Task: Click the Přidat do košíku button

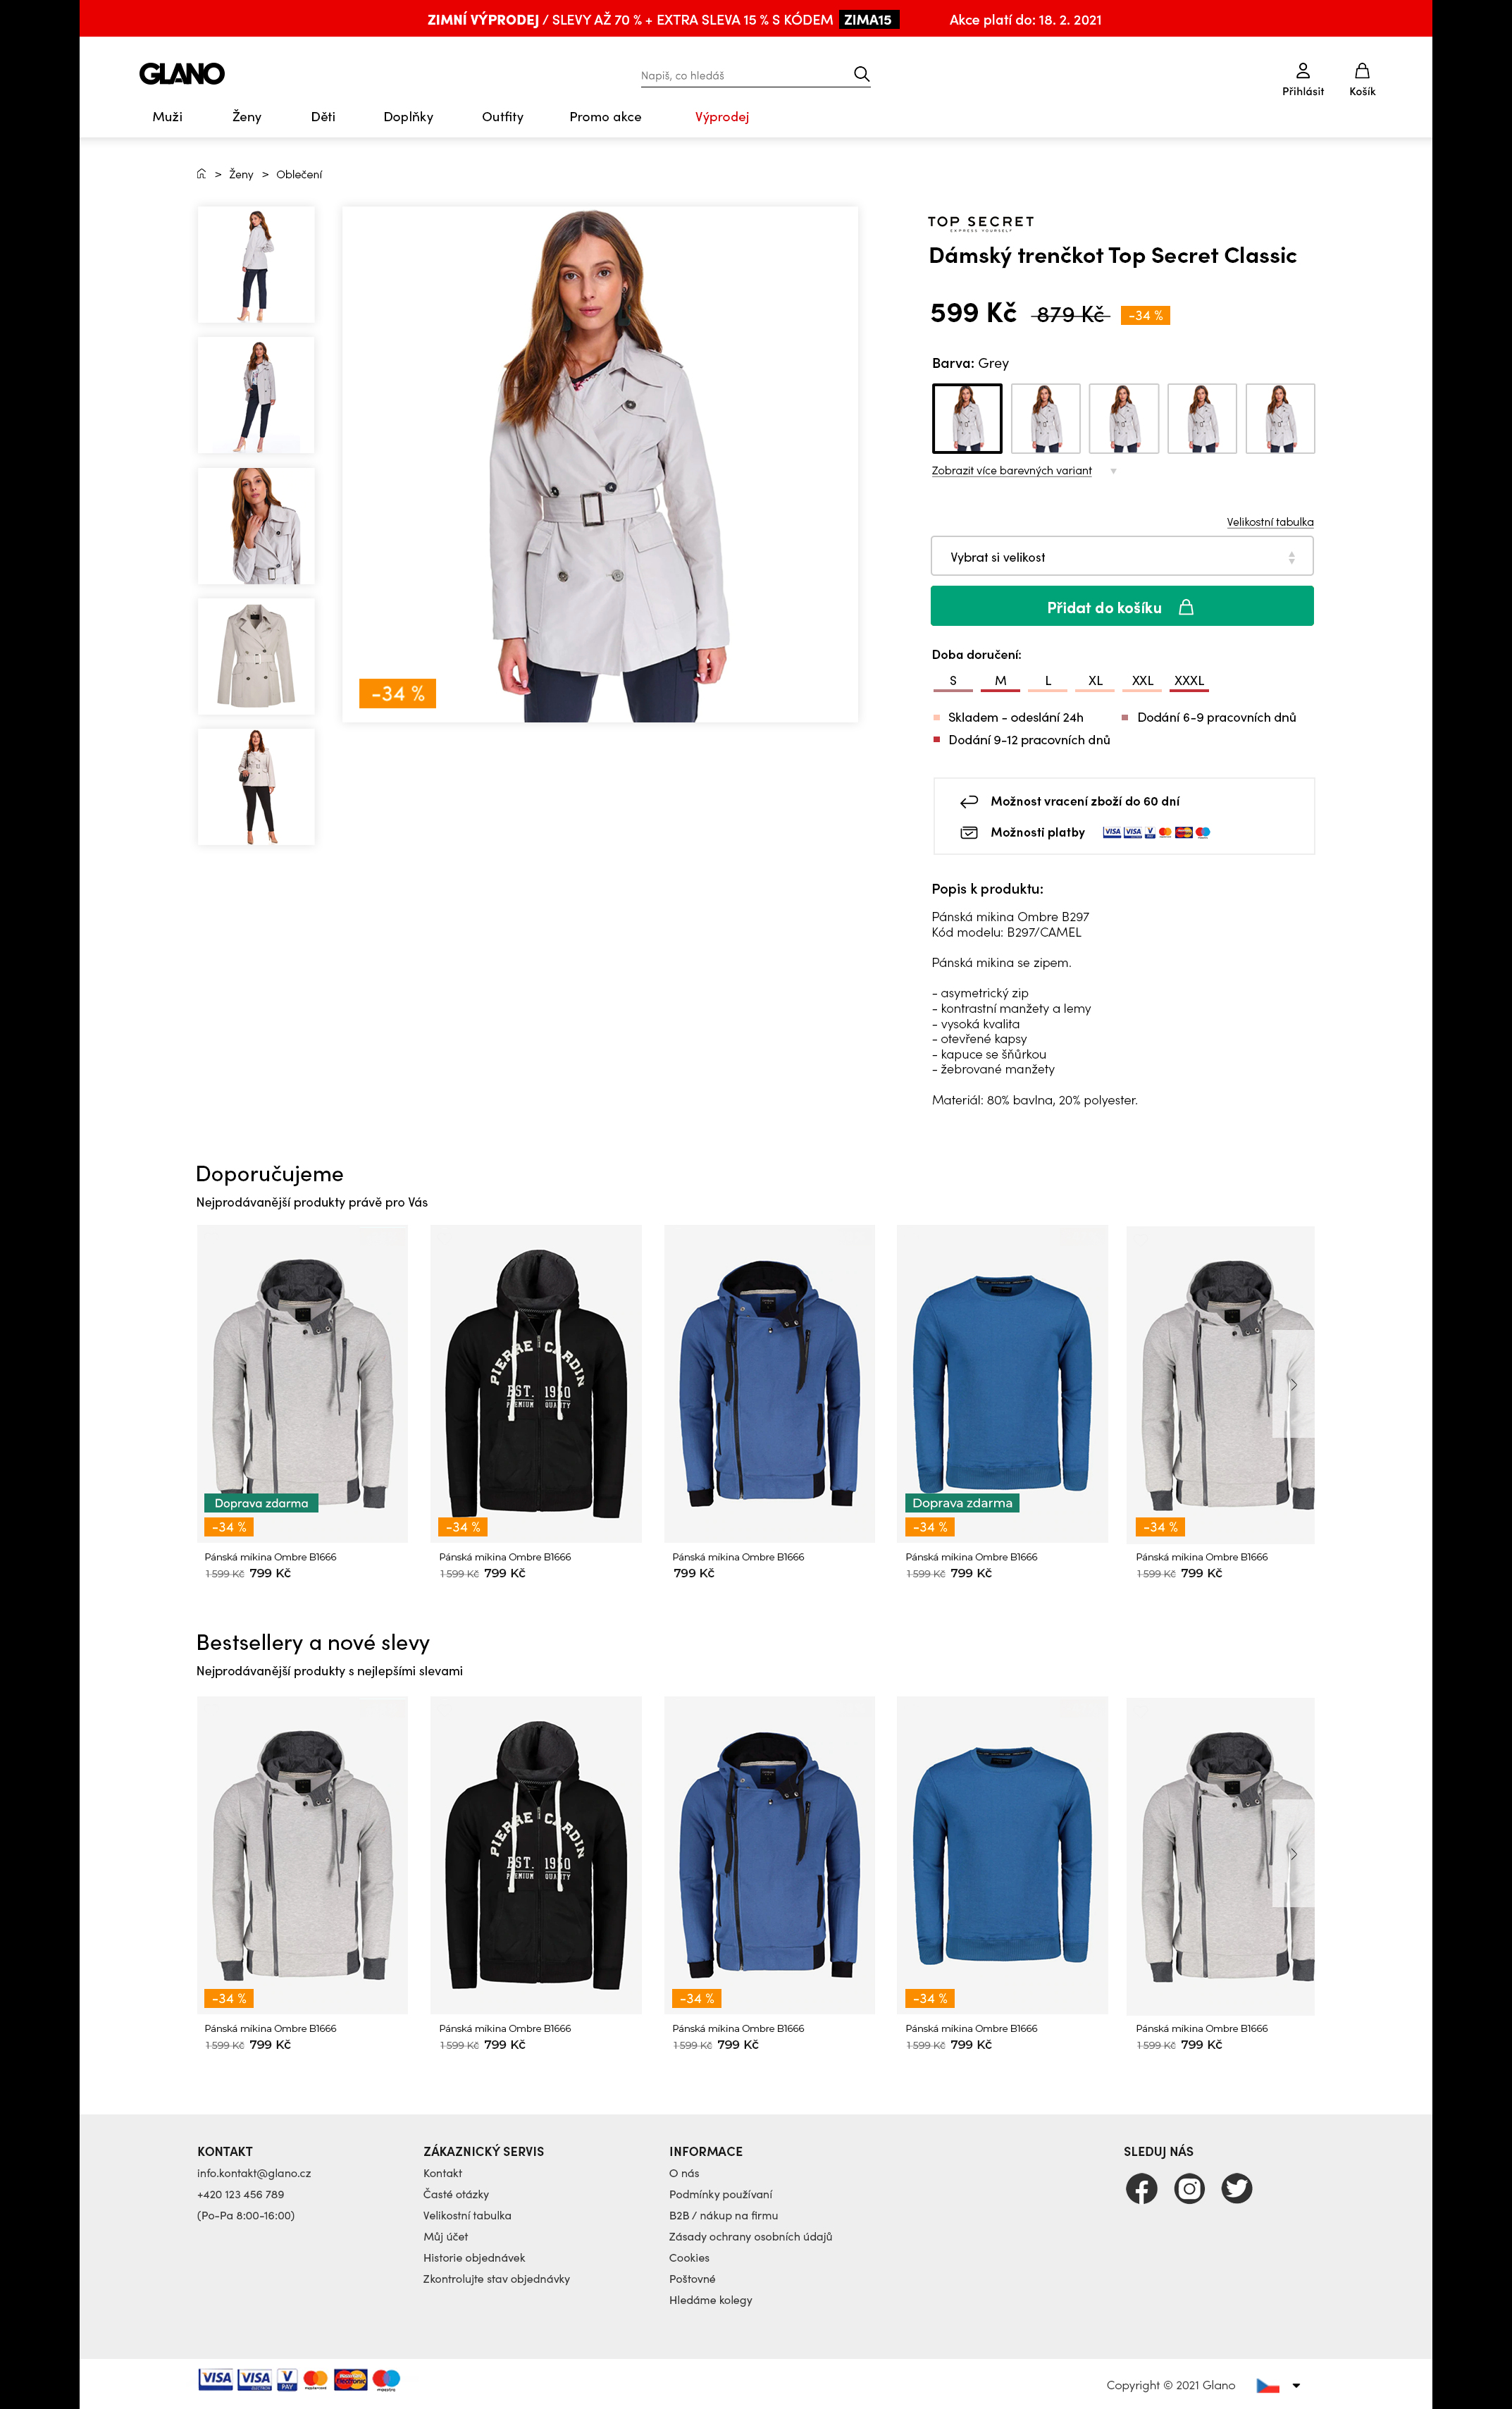Action: 1122,606
